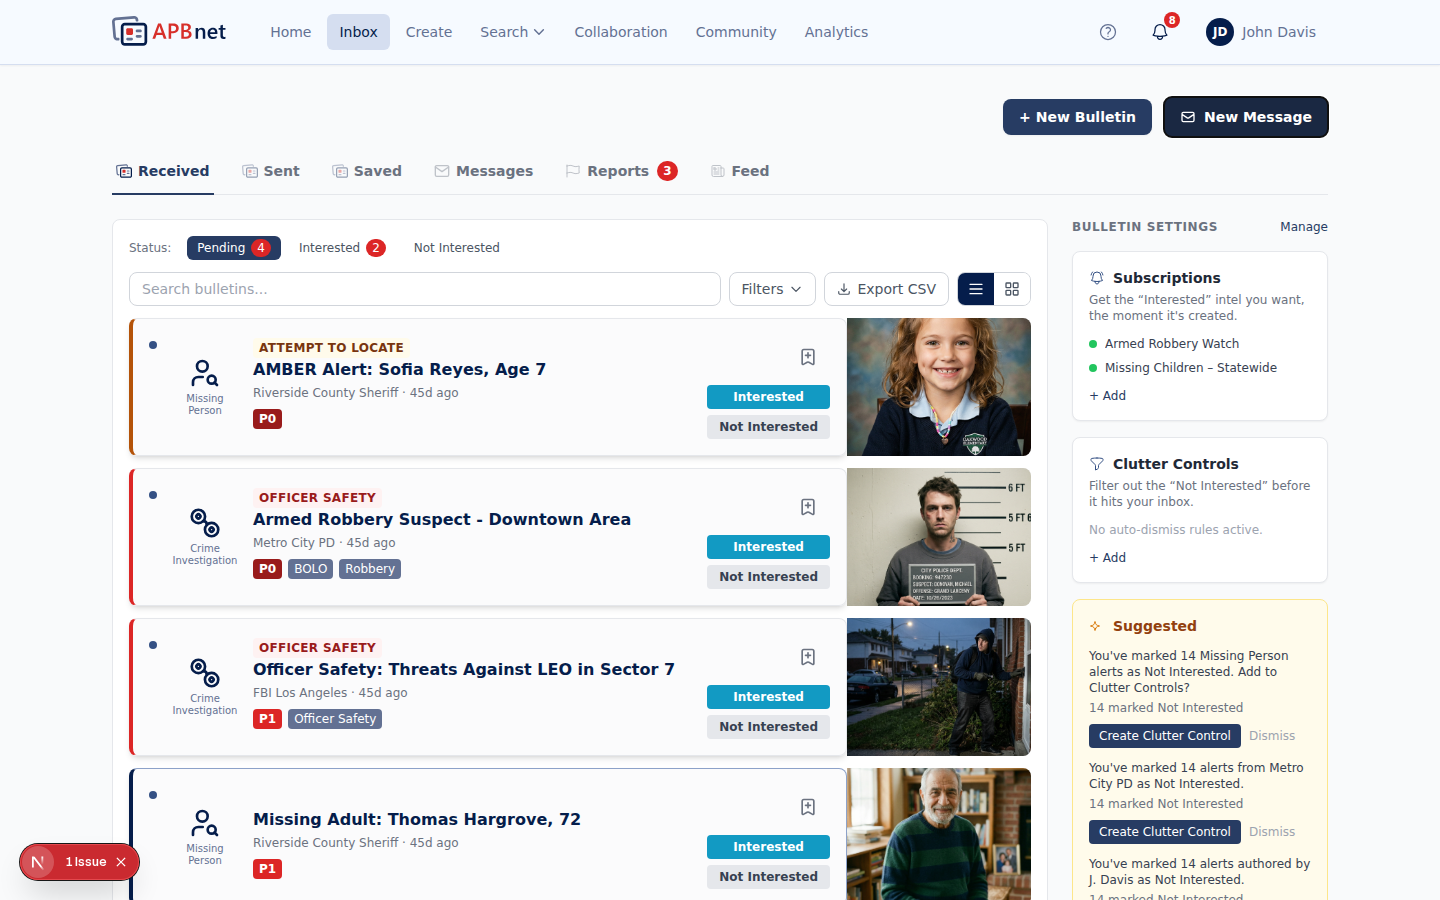
Task: Filter status by Not Interested
Action: point(456,248)
